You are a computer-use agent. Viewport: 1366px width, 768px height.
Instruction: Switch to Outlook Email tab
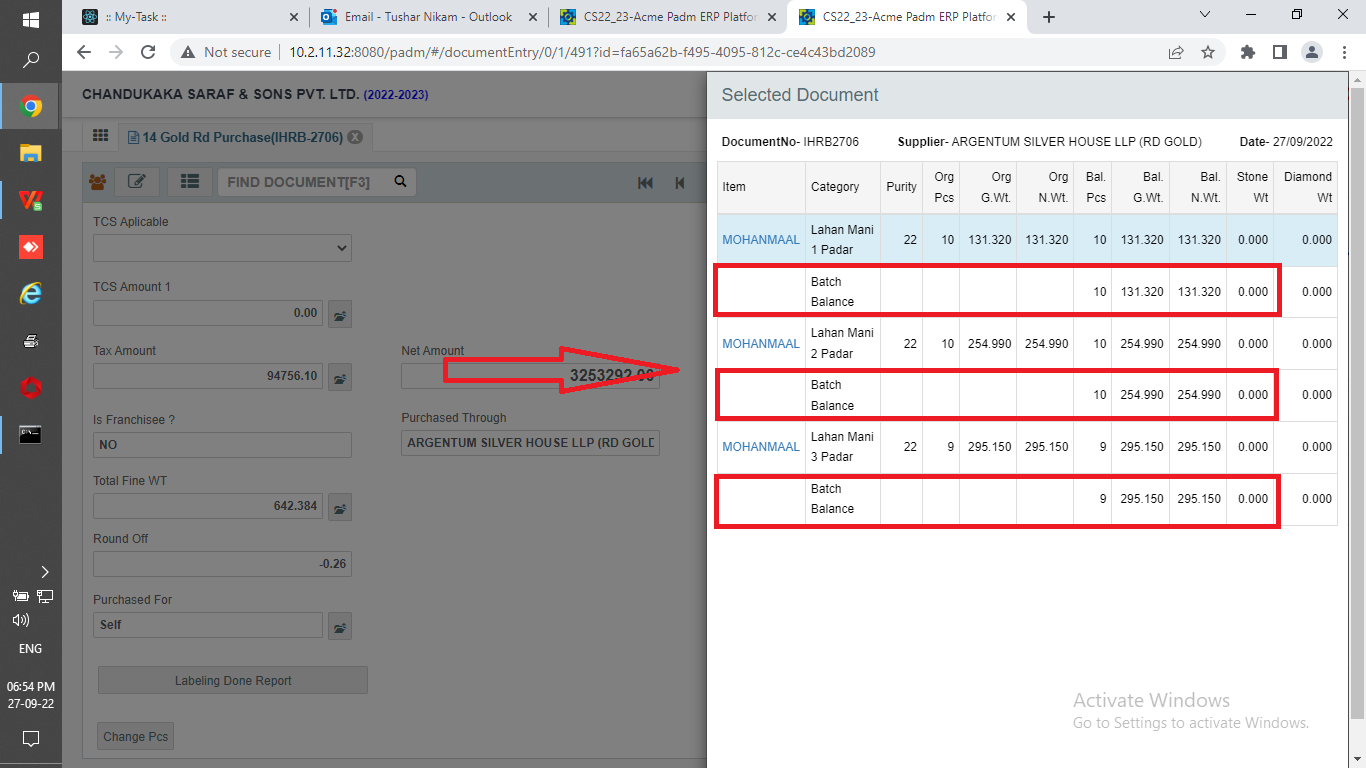point(428,17)
